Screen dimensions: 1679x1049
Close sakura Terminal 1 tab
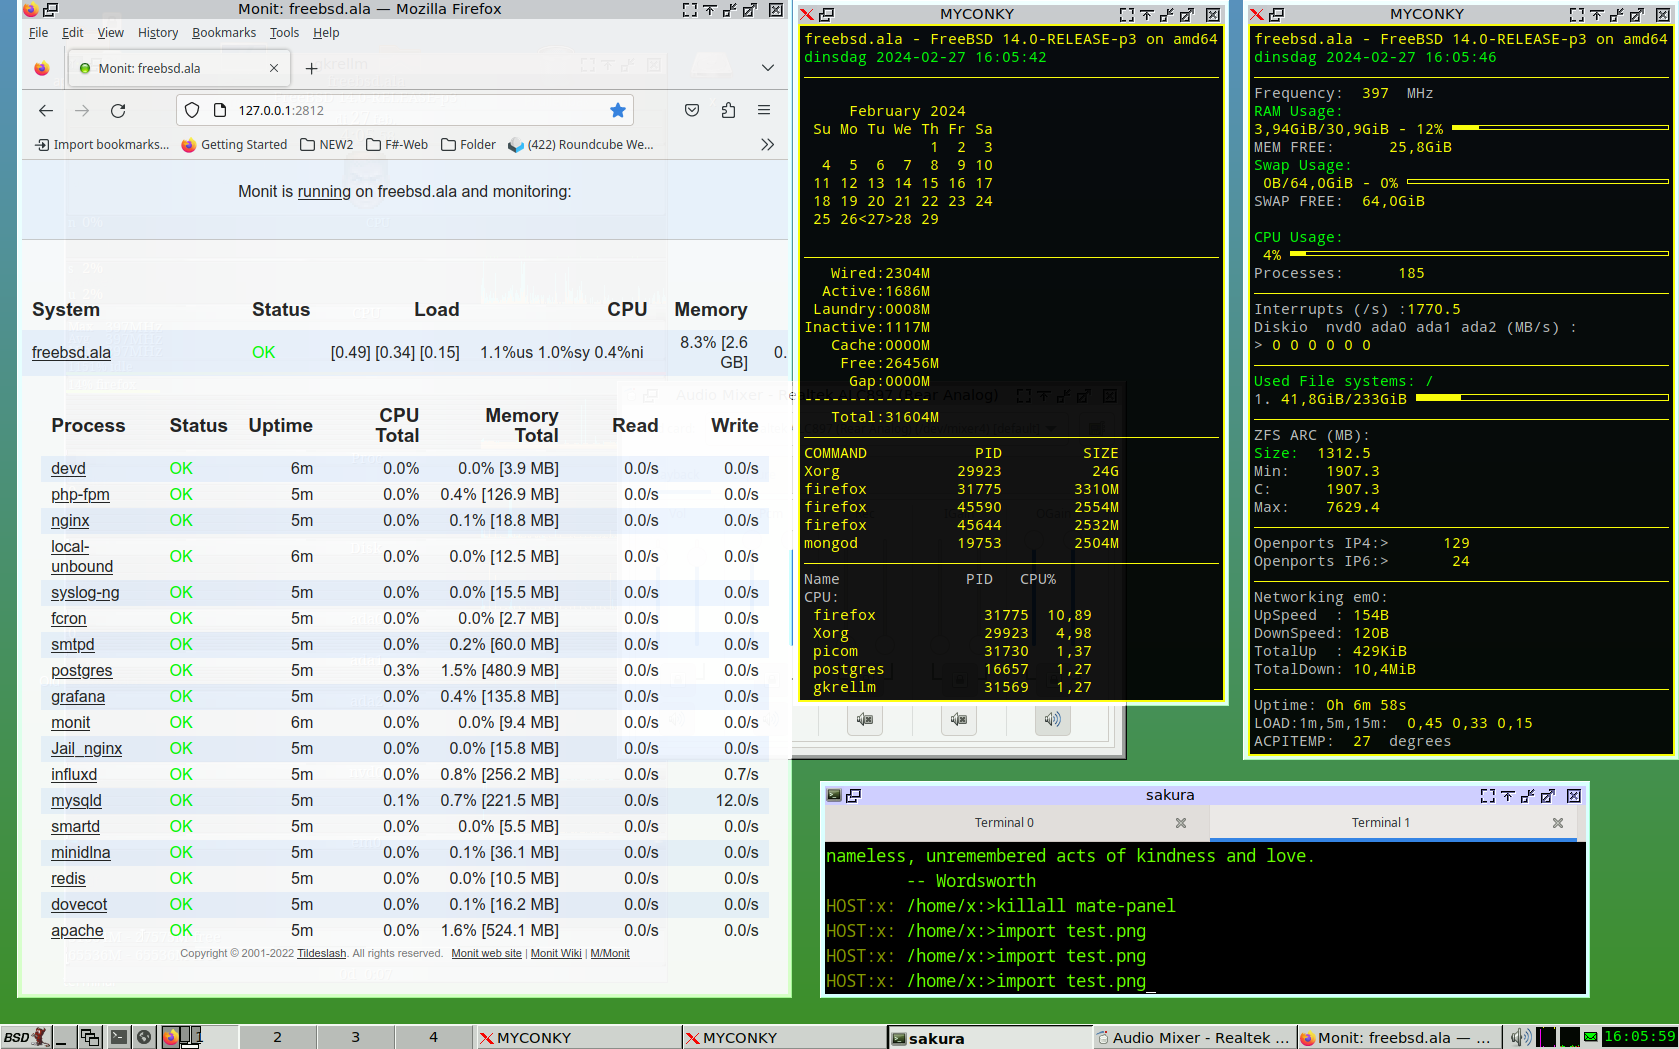click(x=1557, y=823)
